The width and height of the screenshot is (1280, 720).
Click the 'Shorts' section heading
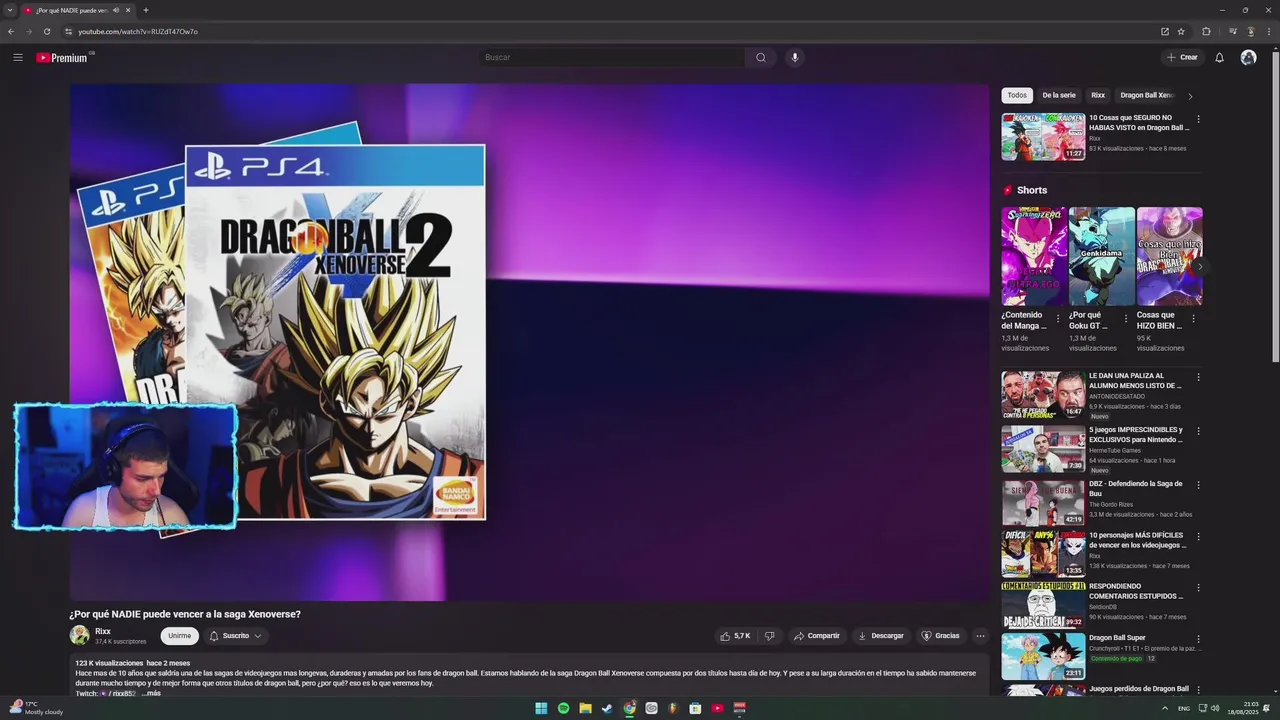coord(1032,190)
